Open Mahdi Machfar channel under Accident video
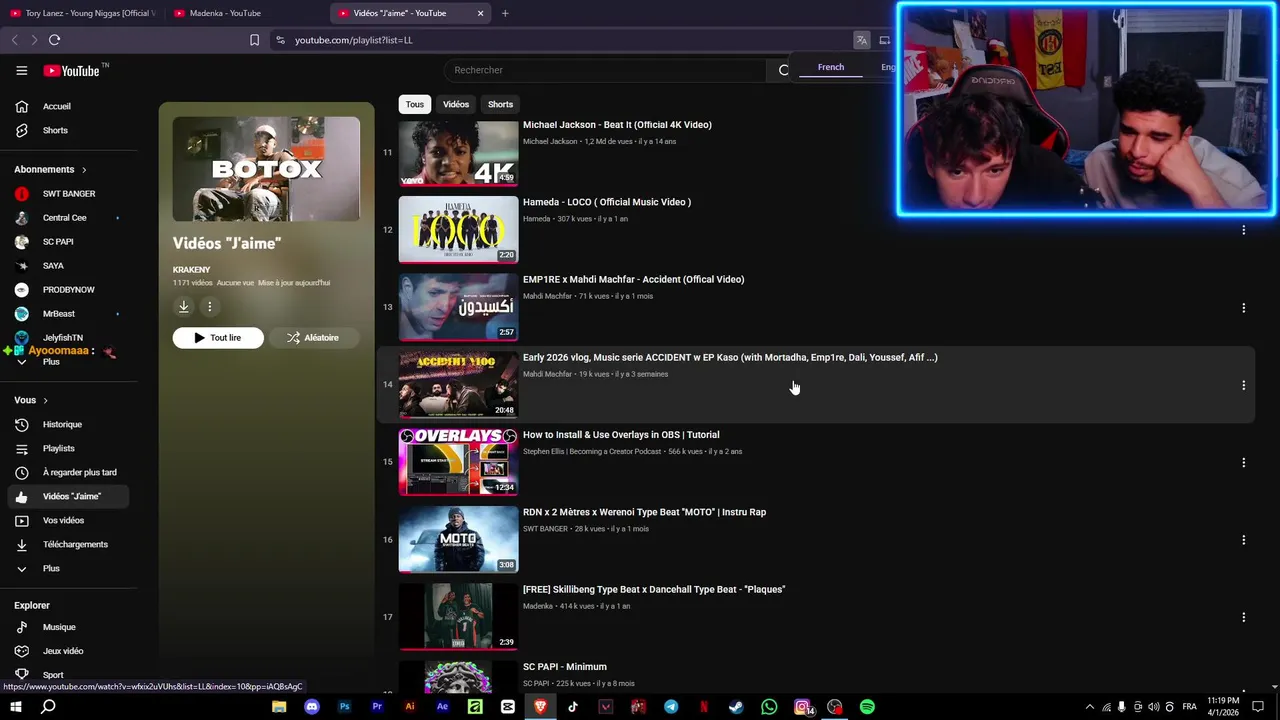The width and height of the screenshot is (1280, 720). pos(547,296)
